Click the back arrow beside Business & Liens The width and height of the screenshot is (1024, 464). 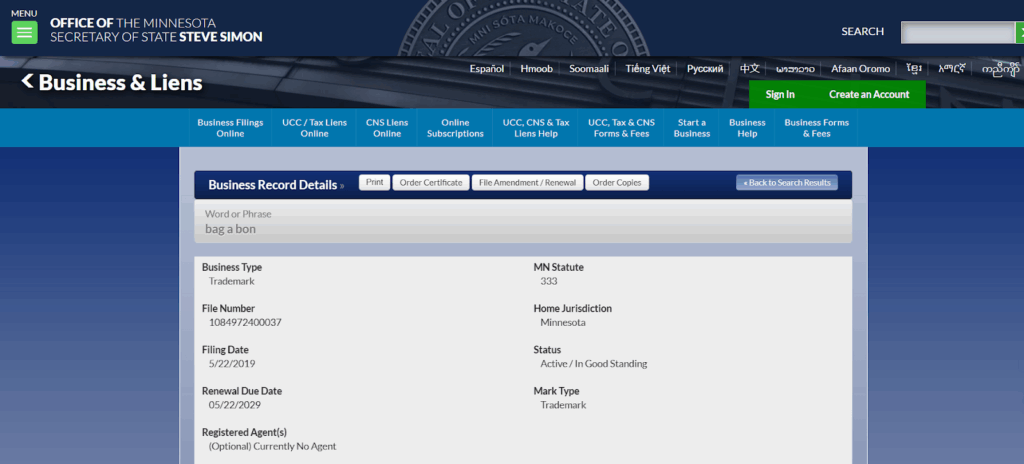click(28, 81)
